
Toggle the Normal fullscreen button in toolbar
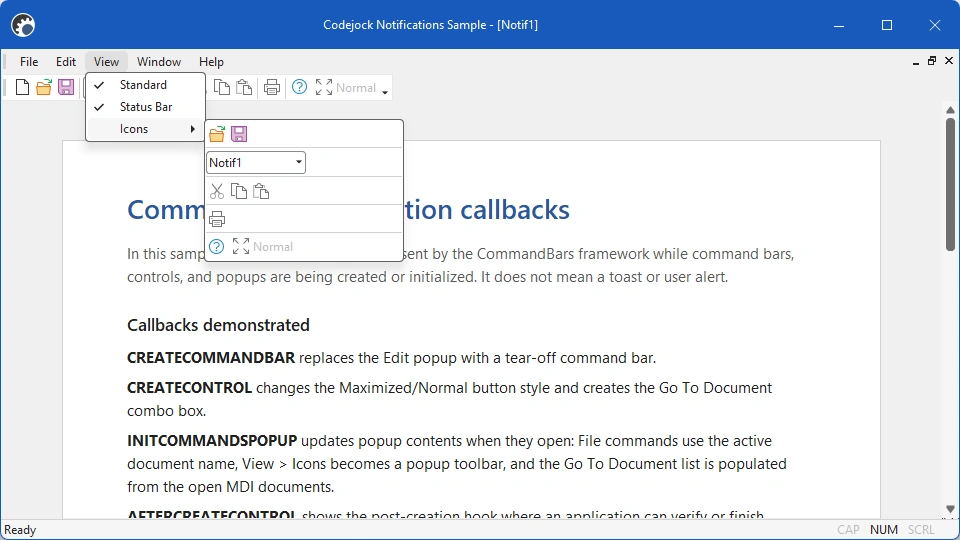click(x=345, y=88)
